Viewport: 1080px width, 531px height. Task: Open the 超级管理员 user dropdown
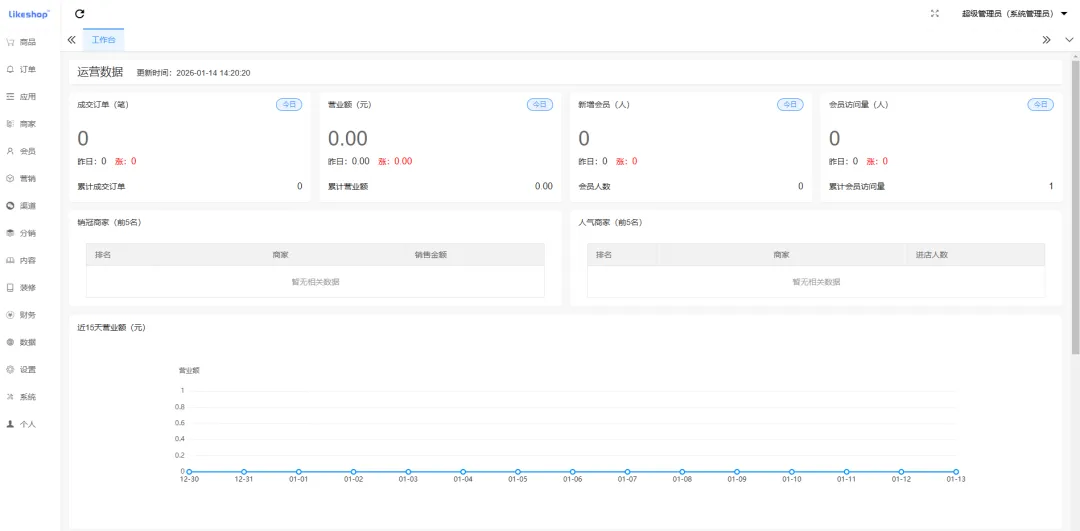[1014, 13]
